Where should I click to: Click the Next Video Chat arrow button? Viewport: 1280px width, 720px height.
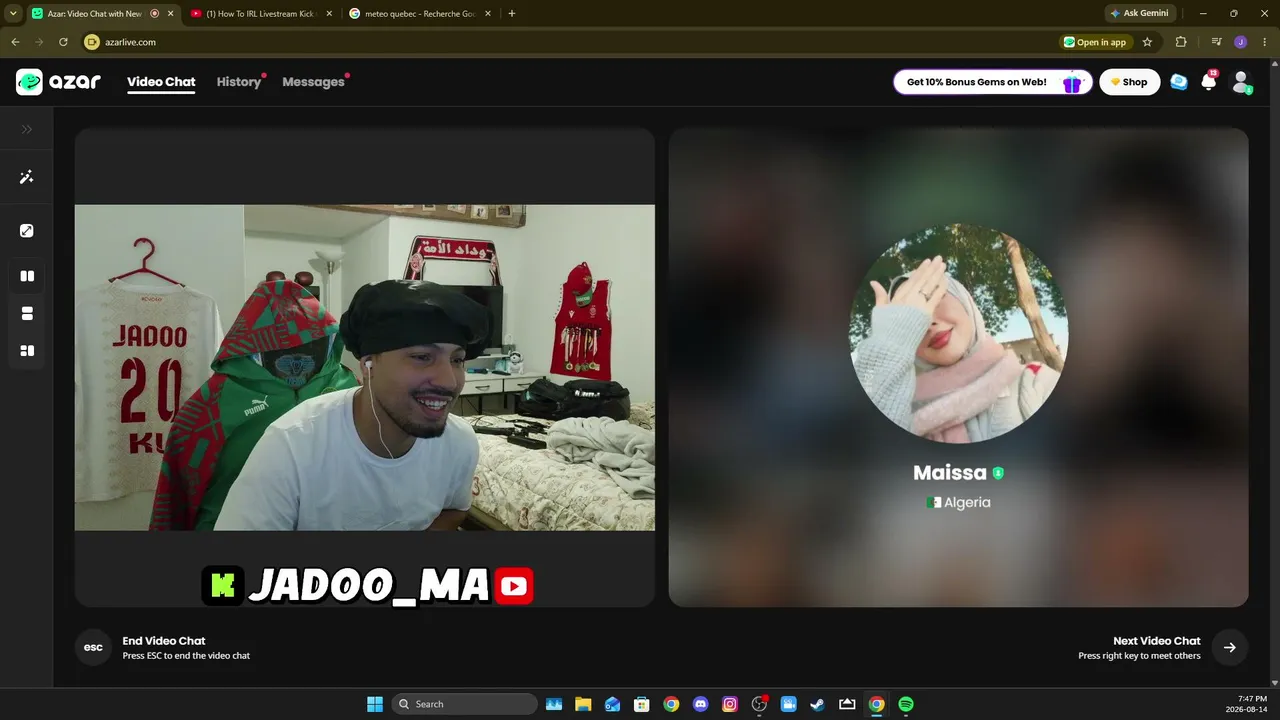[x=1230, y=647]
